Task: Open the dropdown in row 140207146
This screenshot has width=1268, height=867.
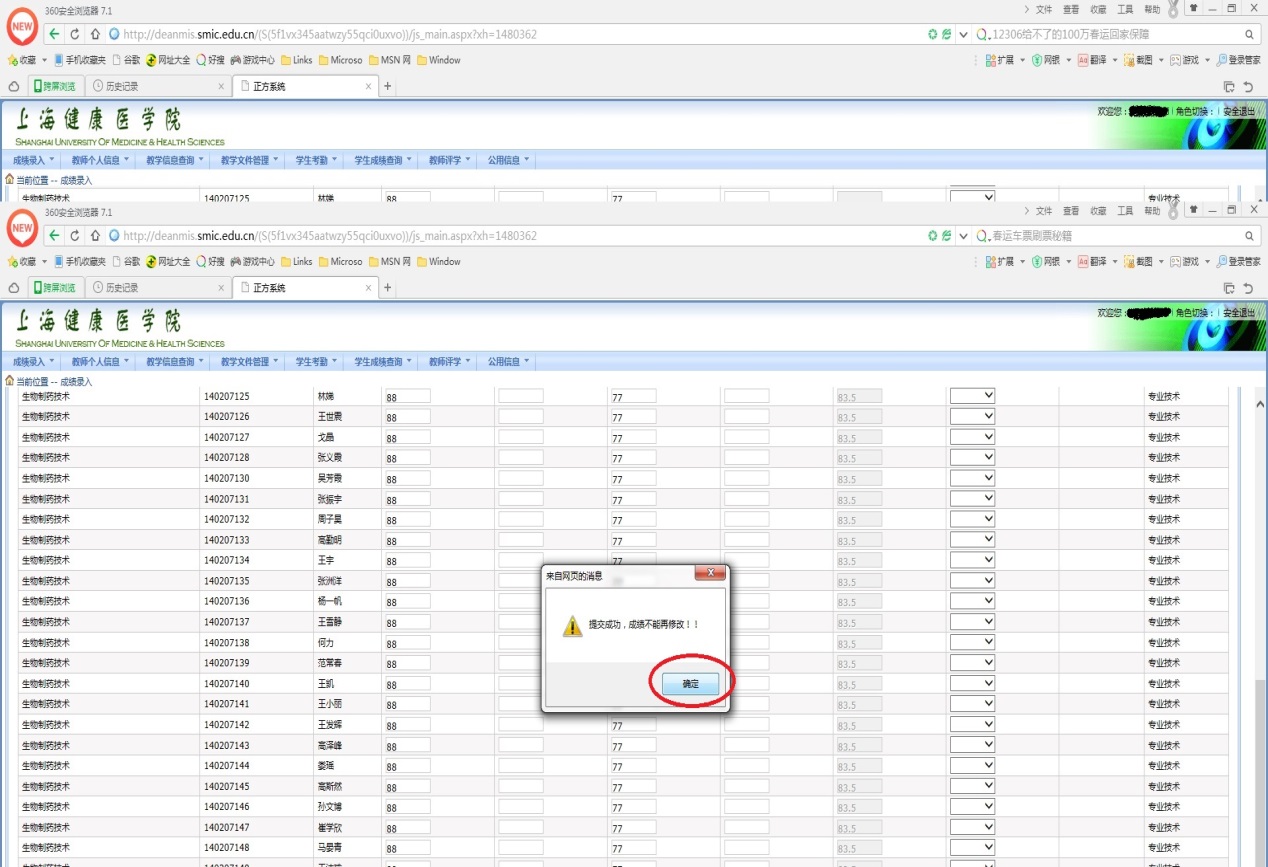Action: click(972, 806)
